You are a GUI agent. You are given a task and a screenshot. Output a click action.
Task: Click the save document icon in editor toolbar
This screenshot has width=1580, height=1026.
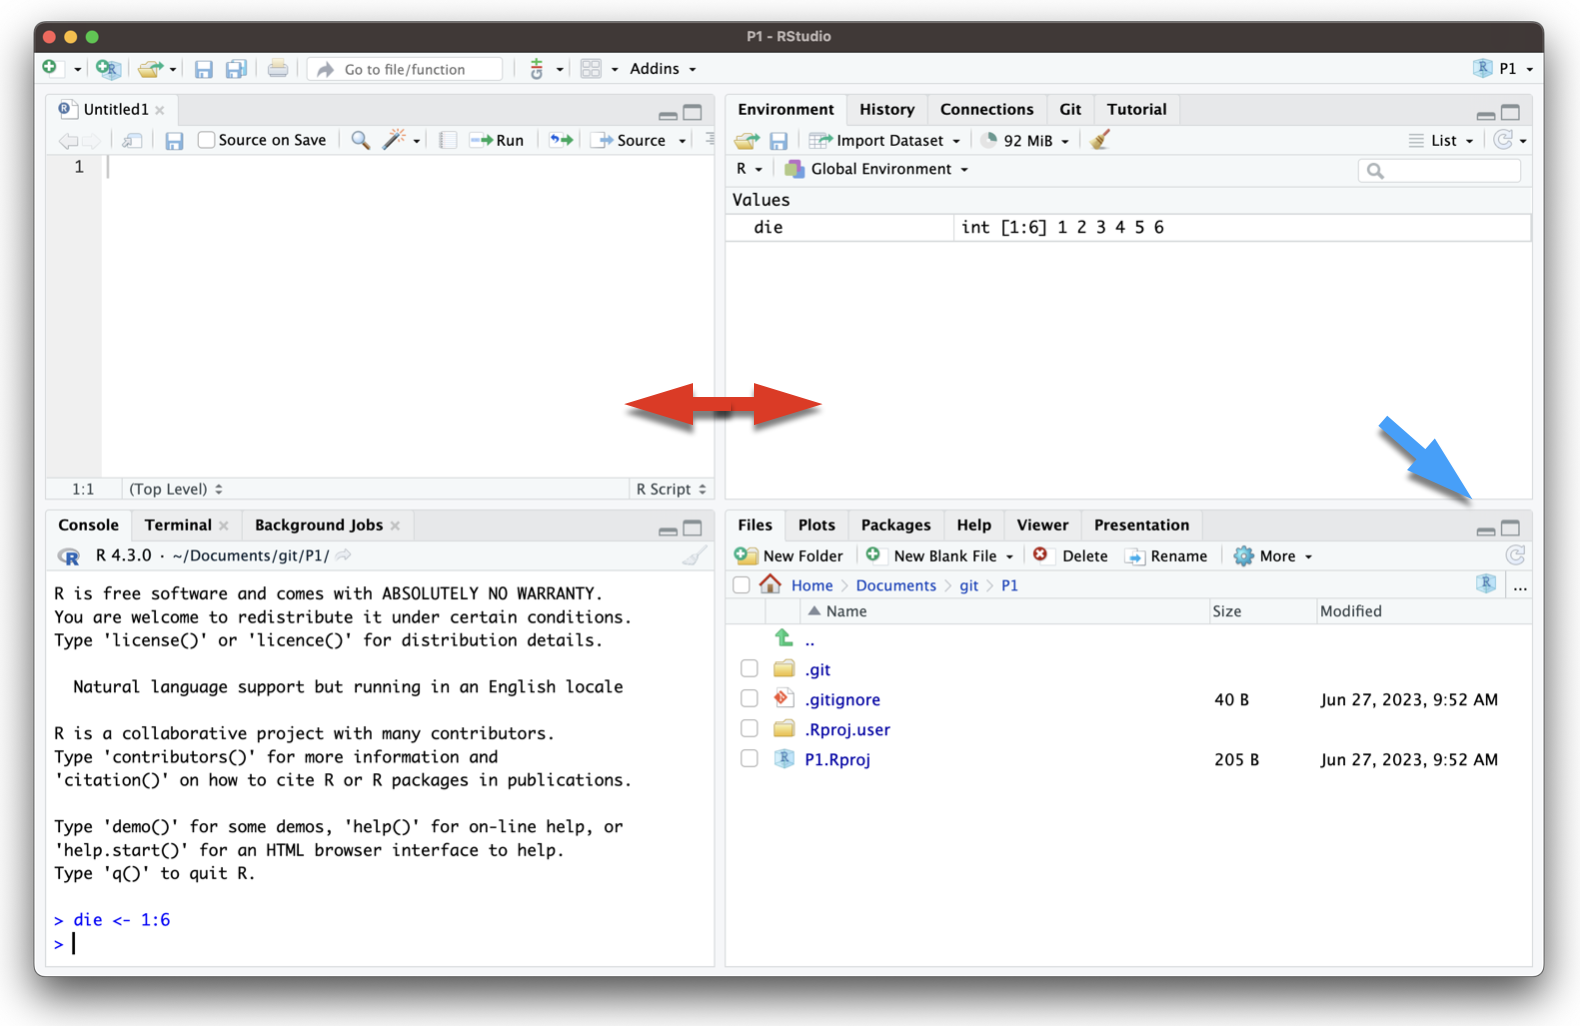point(174,141)
